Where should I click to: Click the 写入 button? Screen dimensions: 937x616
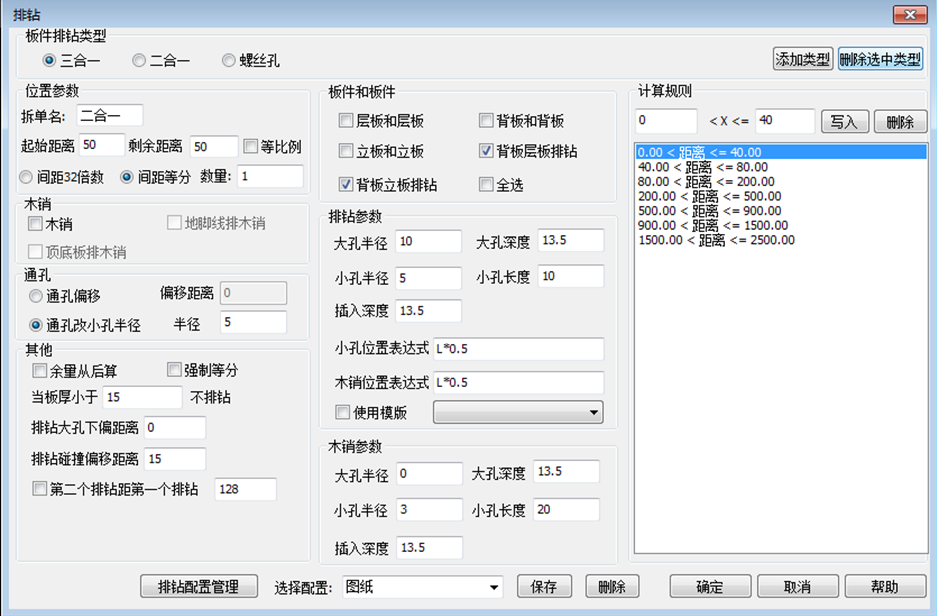[845, 122]
